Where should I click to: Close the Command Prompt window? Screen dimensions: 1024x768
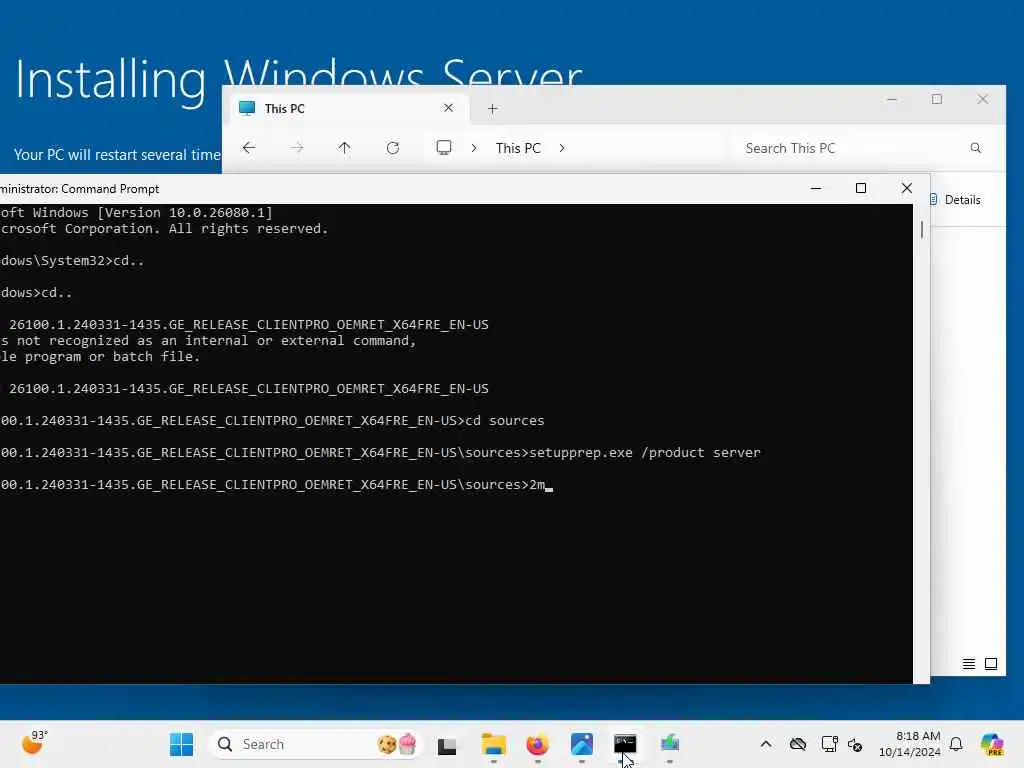(906, 188)
